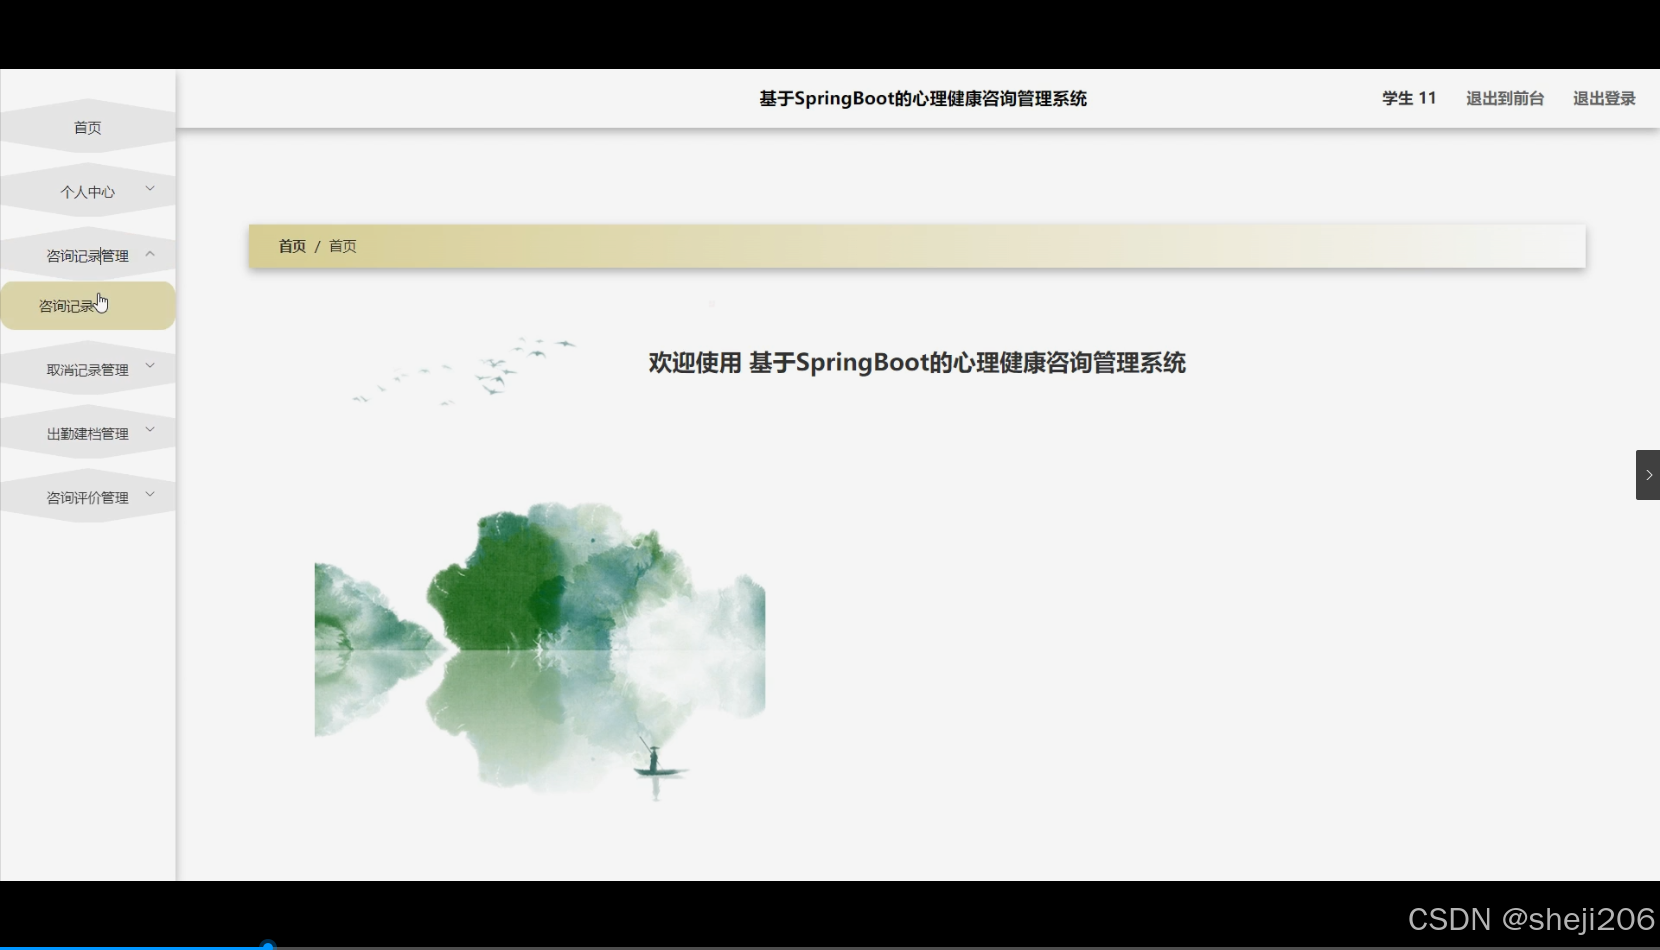The width and height of the screenshot is (1660, 950).
Task: Click 退出登录 to log out
Action: click(x=1603, y=98)
